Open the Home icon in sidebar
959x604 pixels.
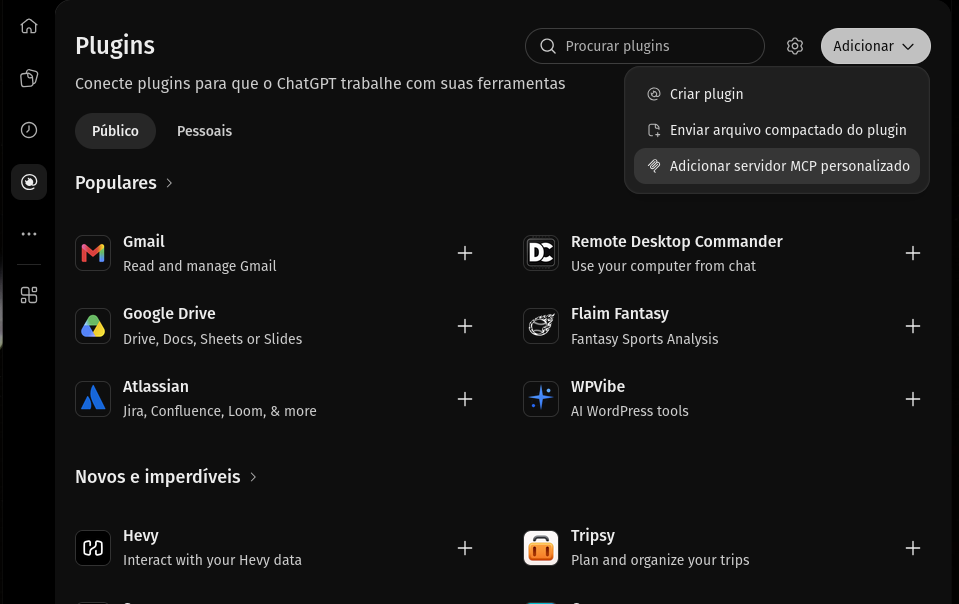pos(29,26)
